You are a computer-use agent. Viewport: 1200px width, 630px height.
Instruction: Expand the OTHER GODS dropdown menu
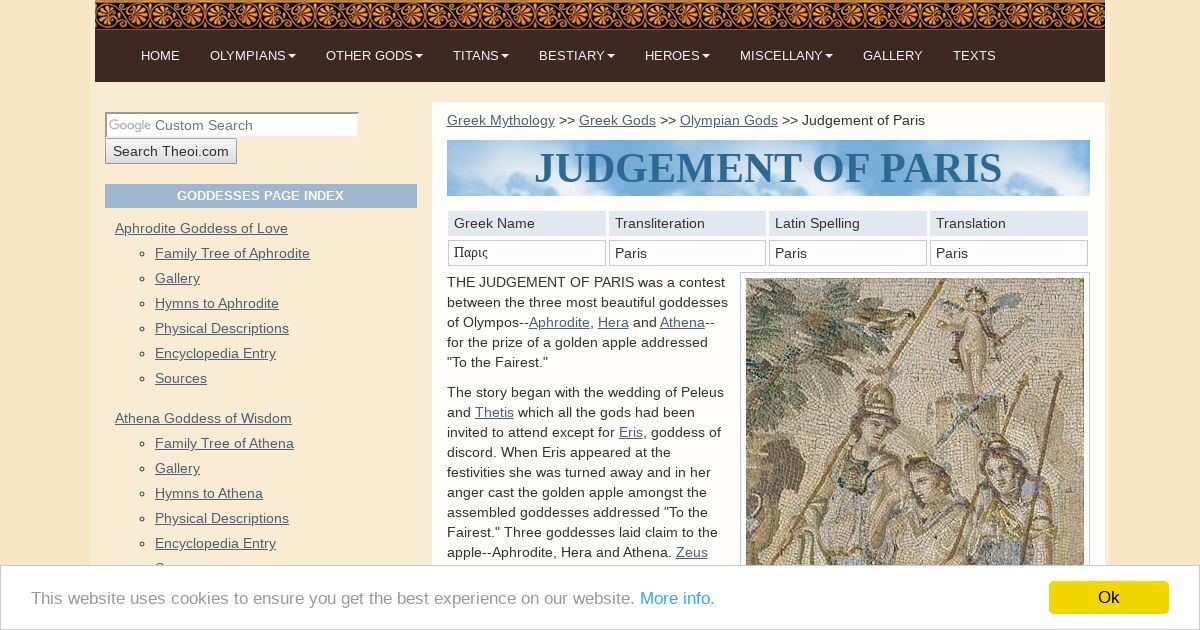[374, 56]
